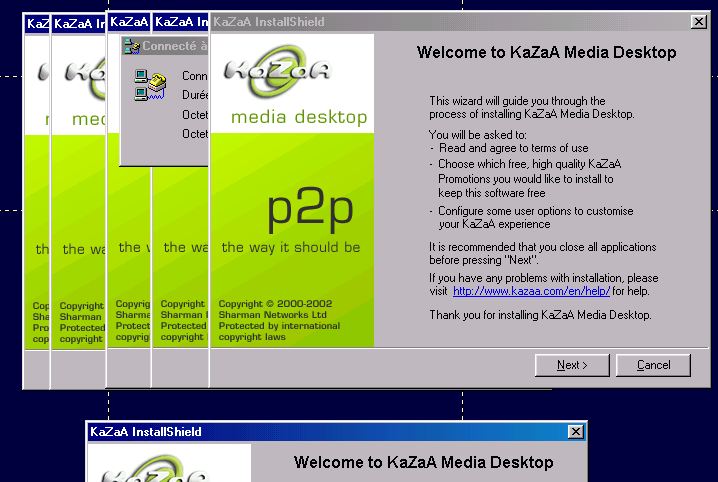Click the connection icon in Connecté à title bar

[132, 46]
